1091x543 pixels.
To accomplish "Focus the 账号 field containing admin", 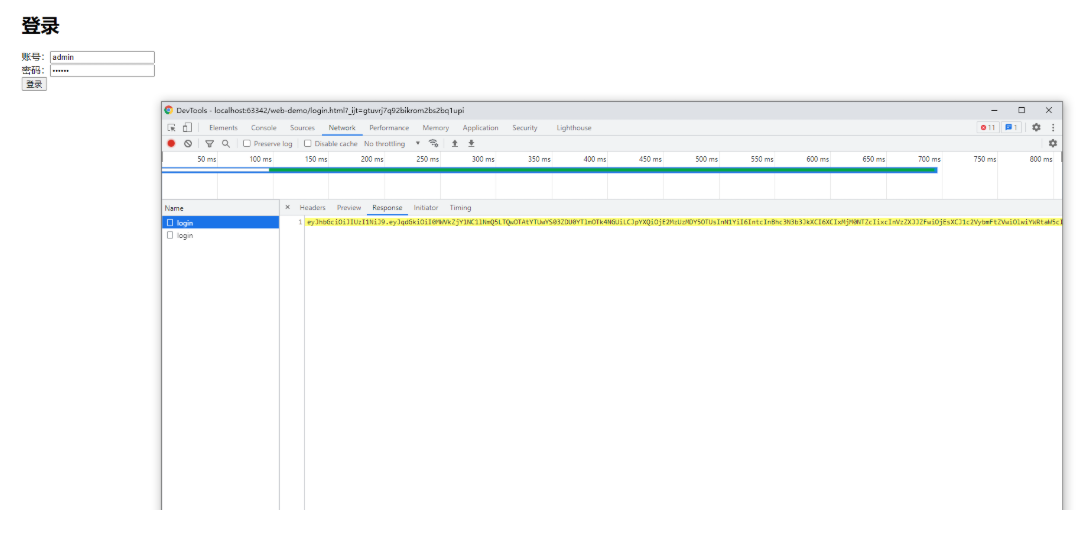I will [x=102, y=57].
